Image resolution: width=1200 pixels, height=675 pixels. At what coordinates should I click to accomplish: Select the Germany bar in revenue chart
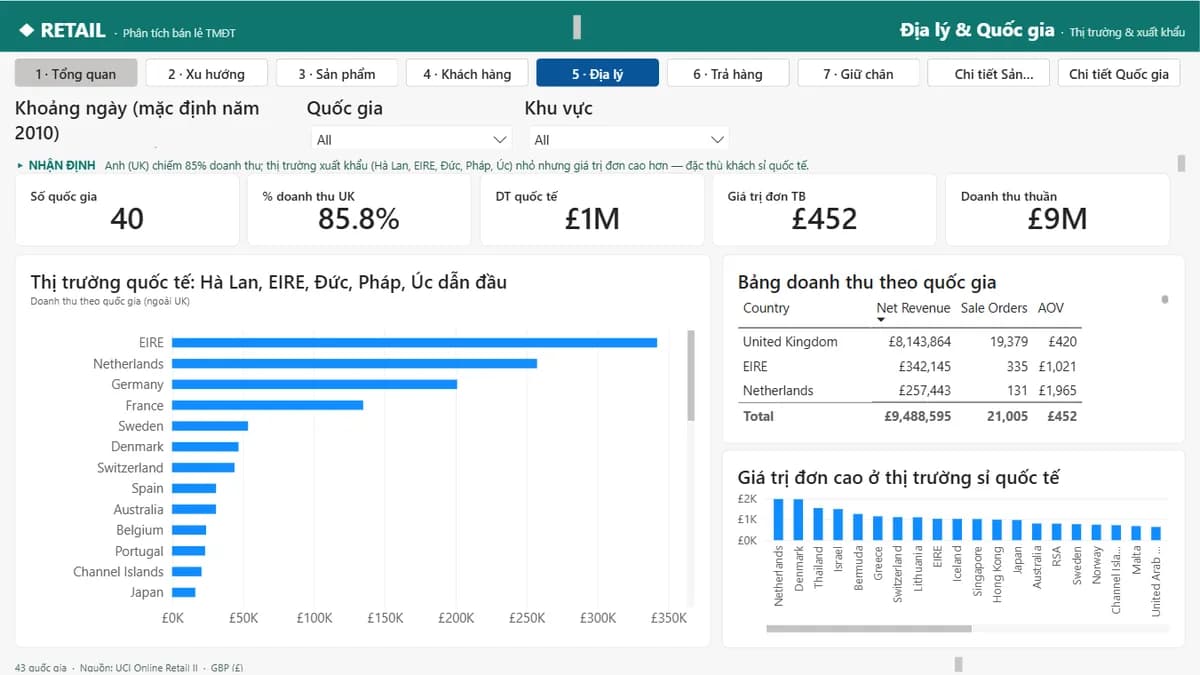pyautogui.click(x=314, y=384)
